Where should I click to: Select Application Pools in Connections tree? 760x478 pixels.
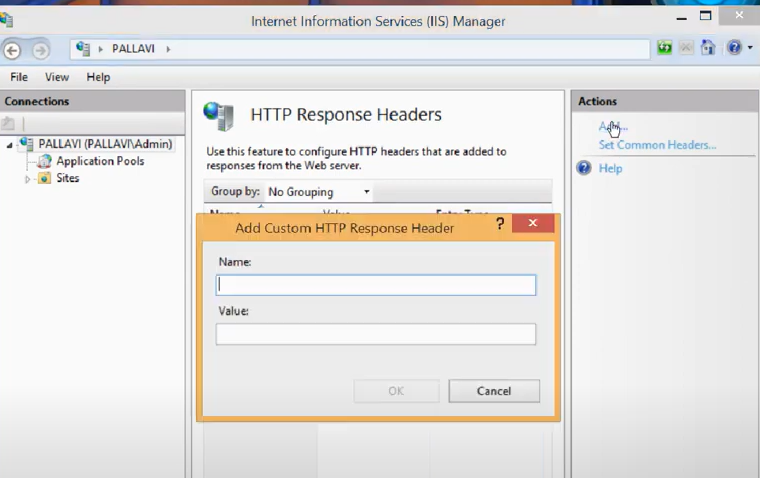click(x=100, y=161)
